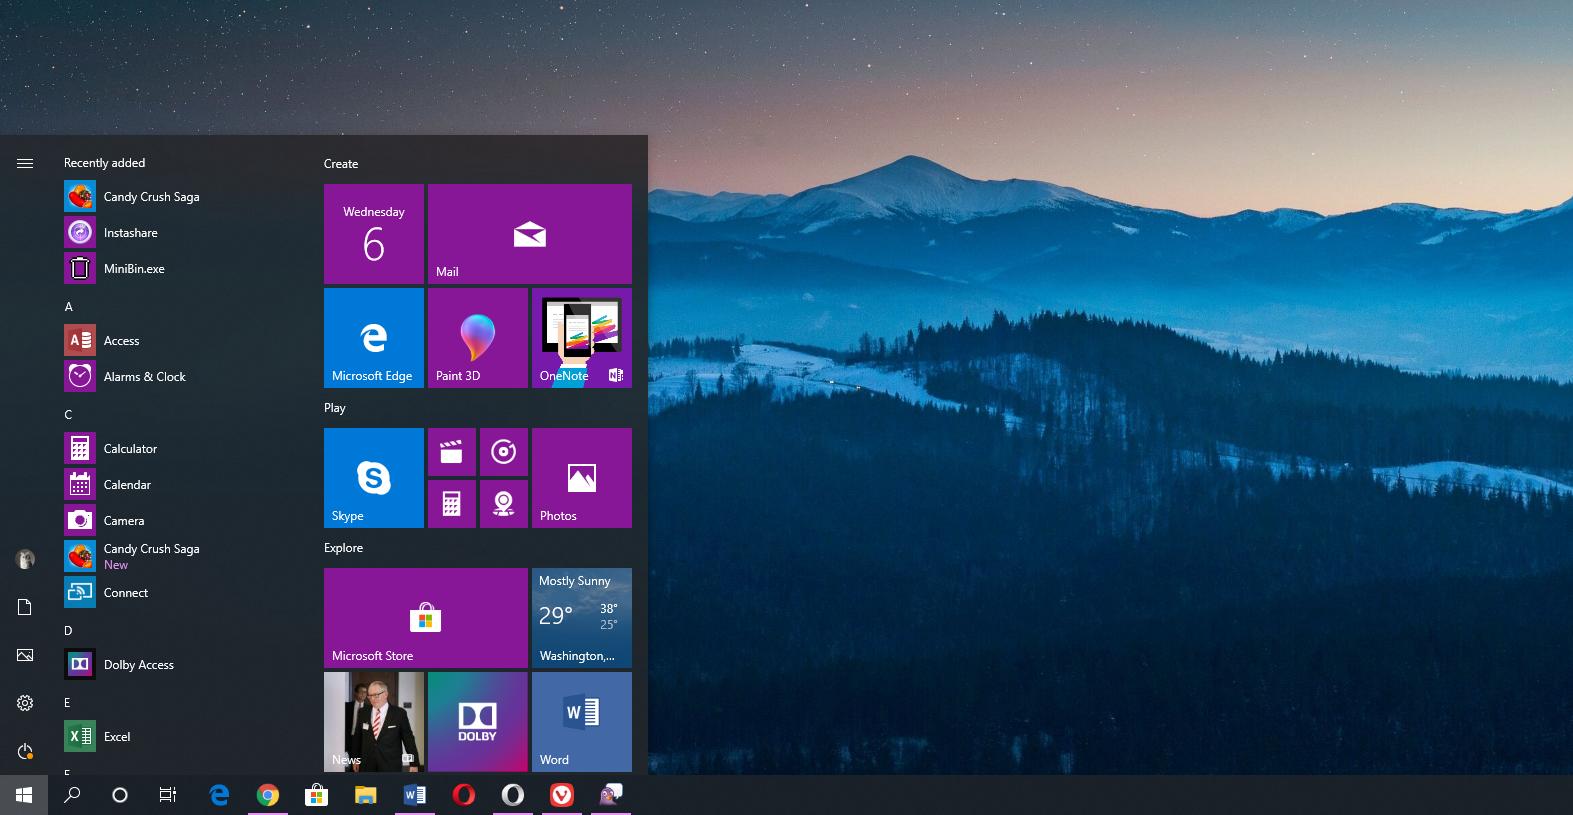Open the Word tile
The height and width of the screenshot is (815, 1573).
(582, 722)
